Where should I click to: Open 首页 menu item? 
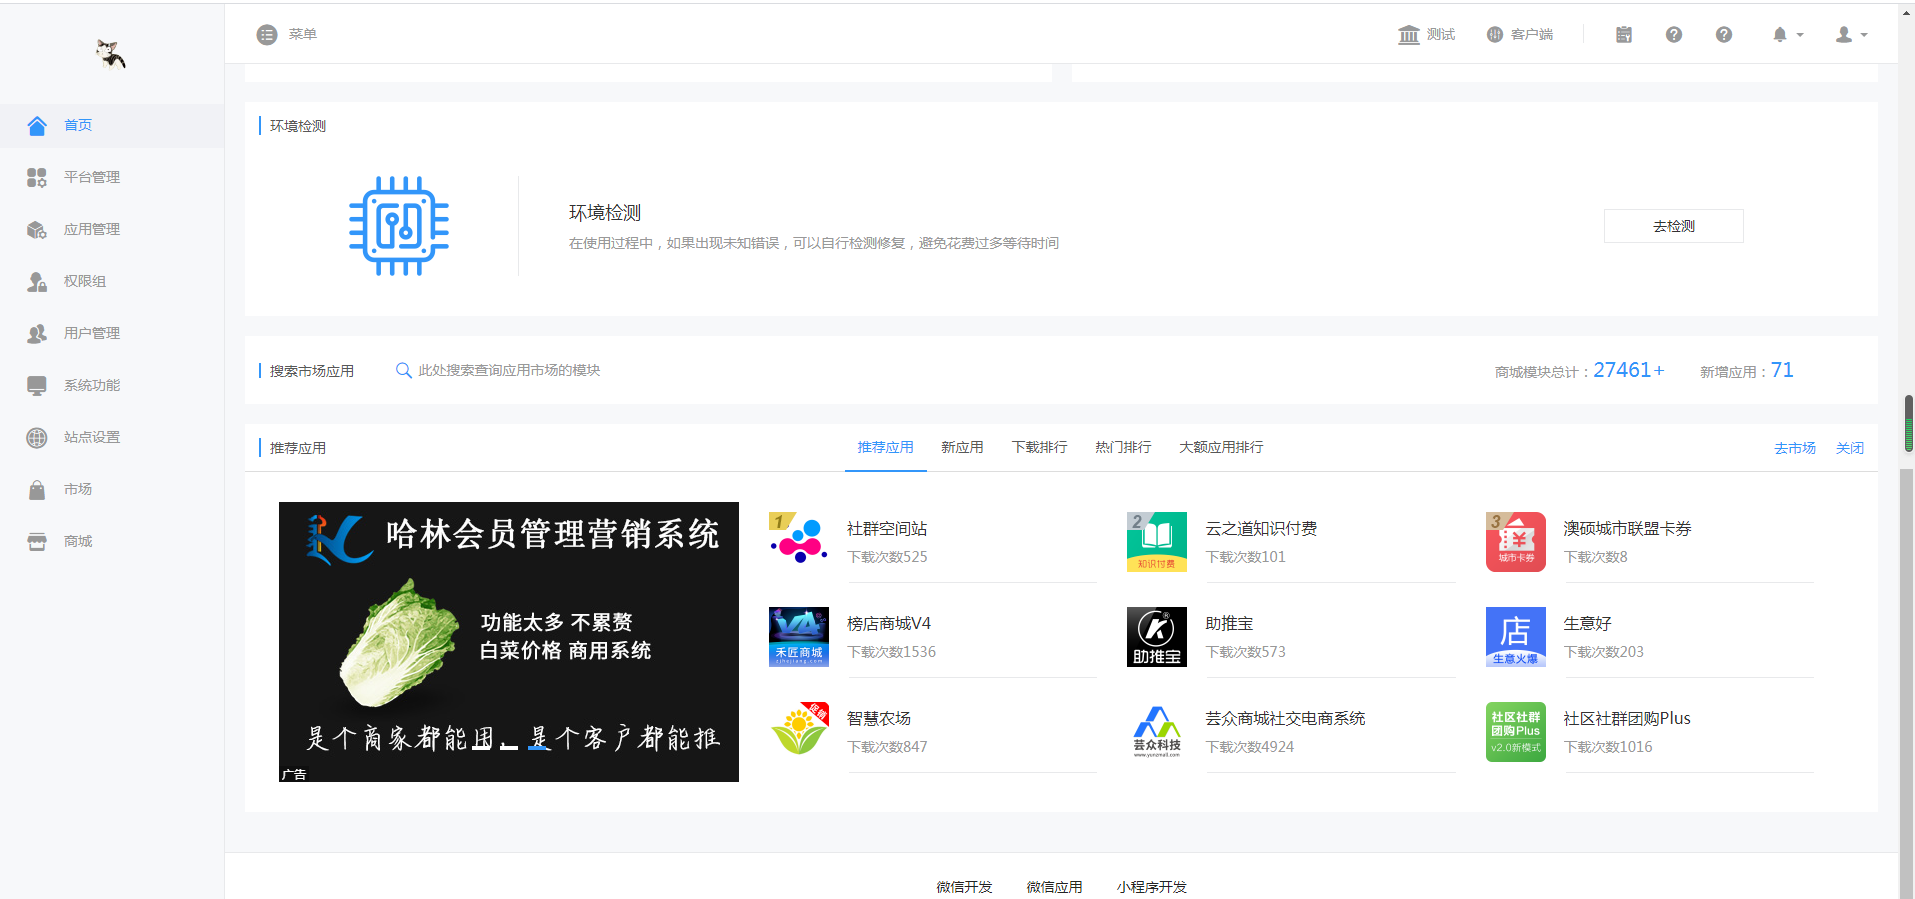tap(112, 126)
